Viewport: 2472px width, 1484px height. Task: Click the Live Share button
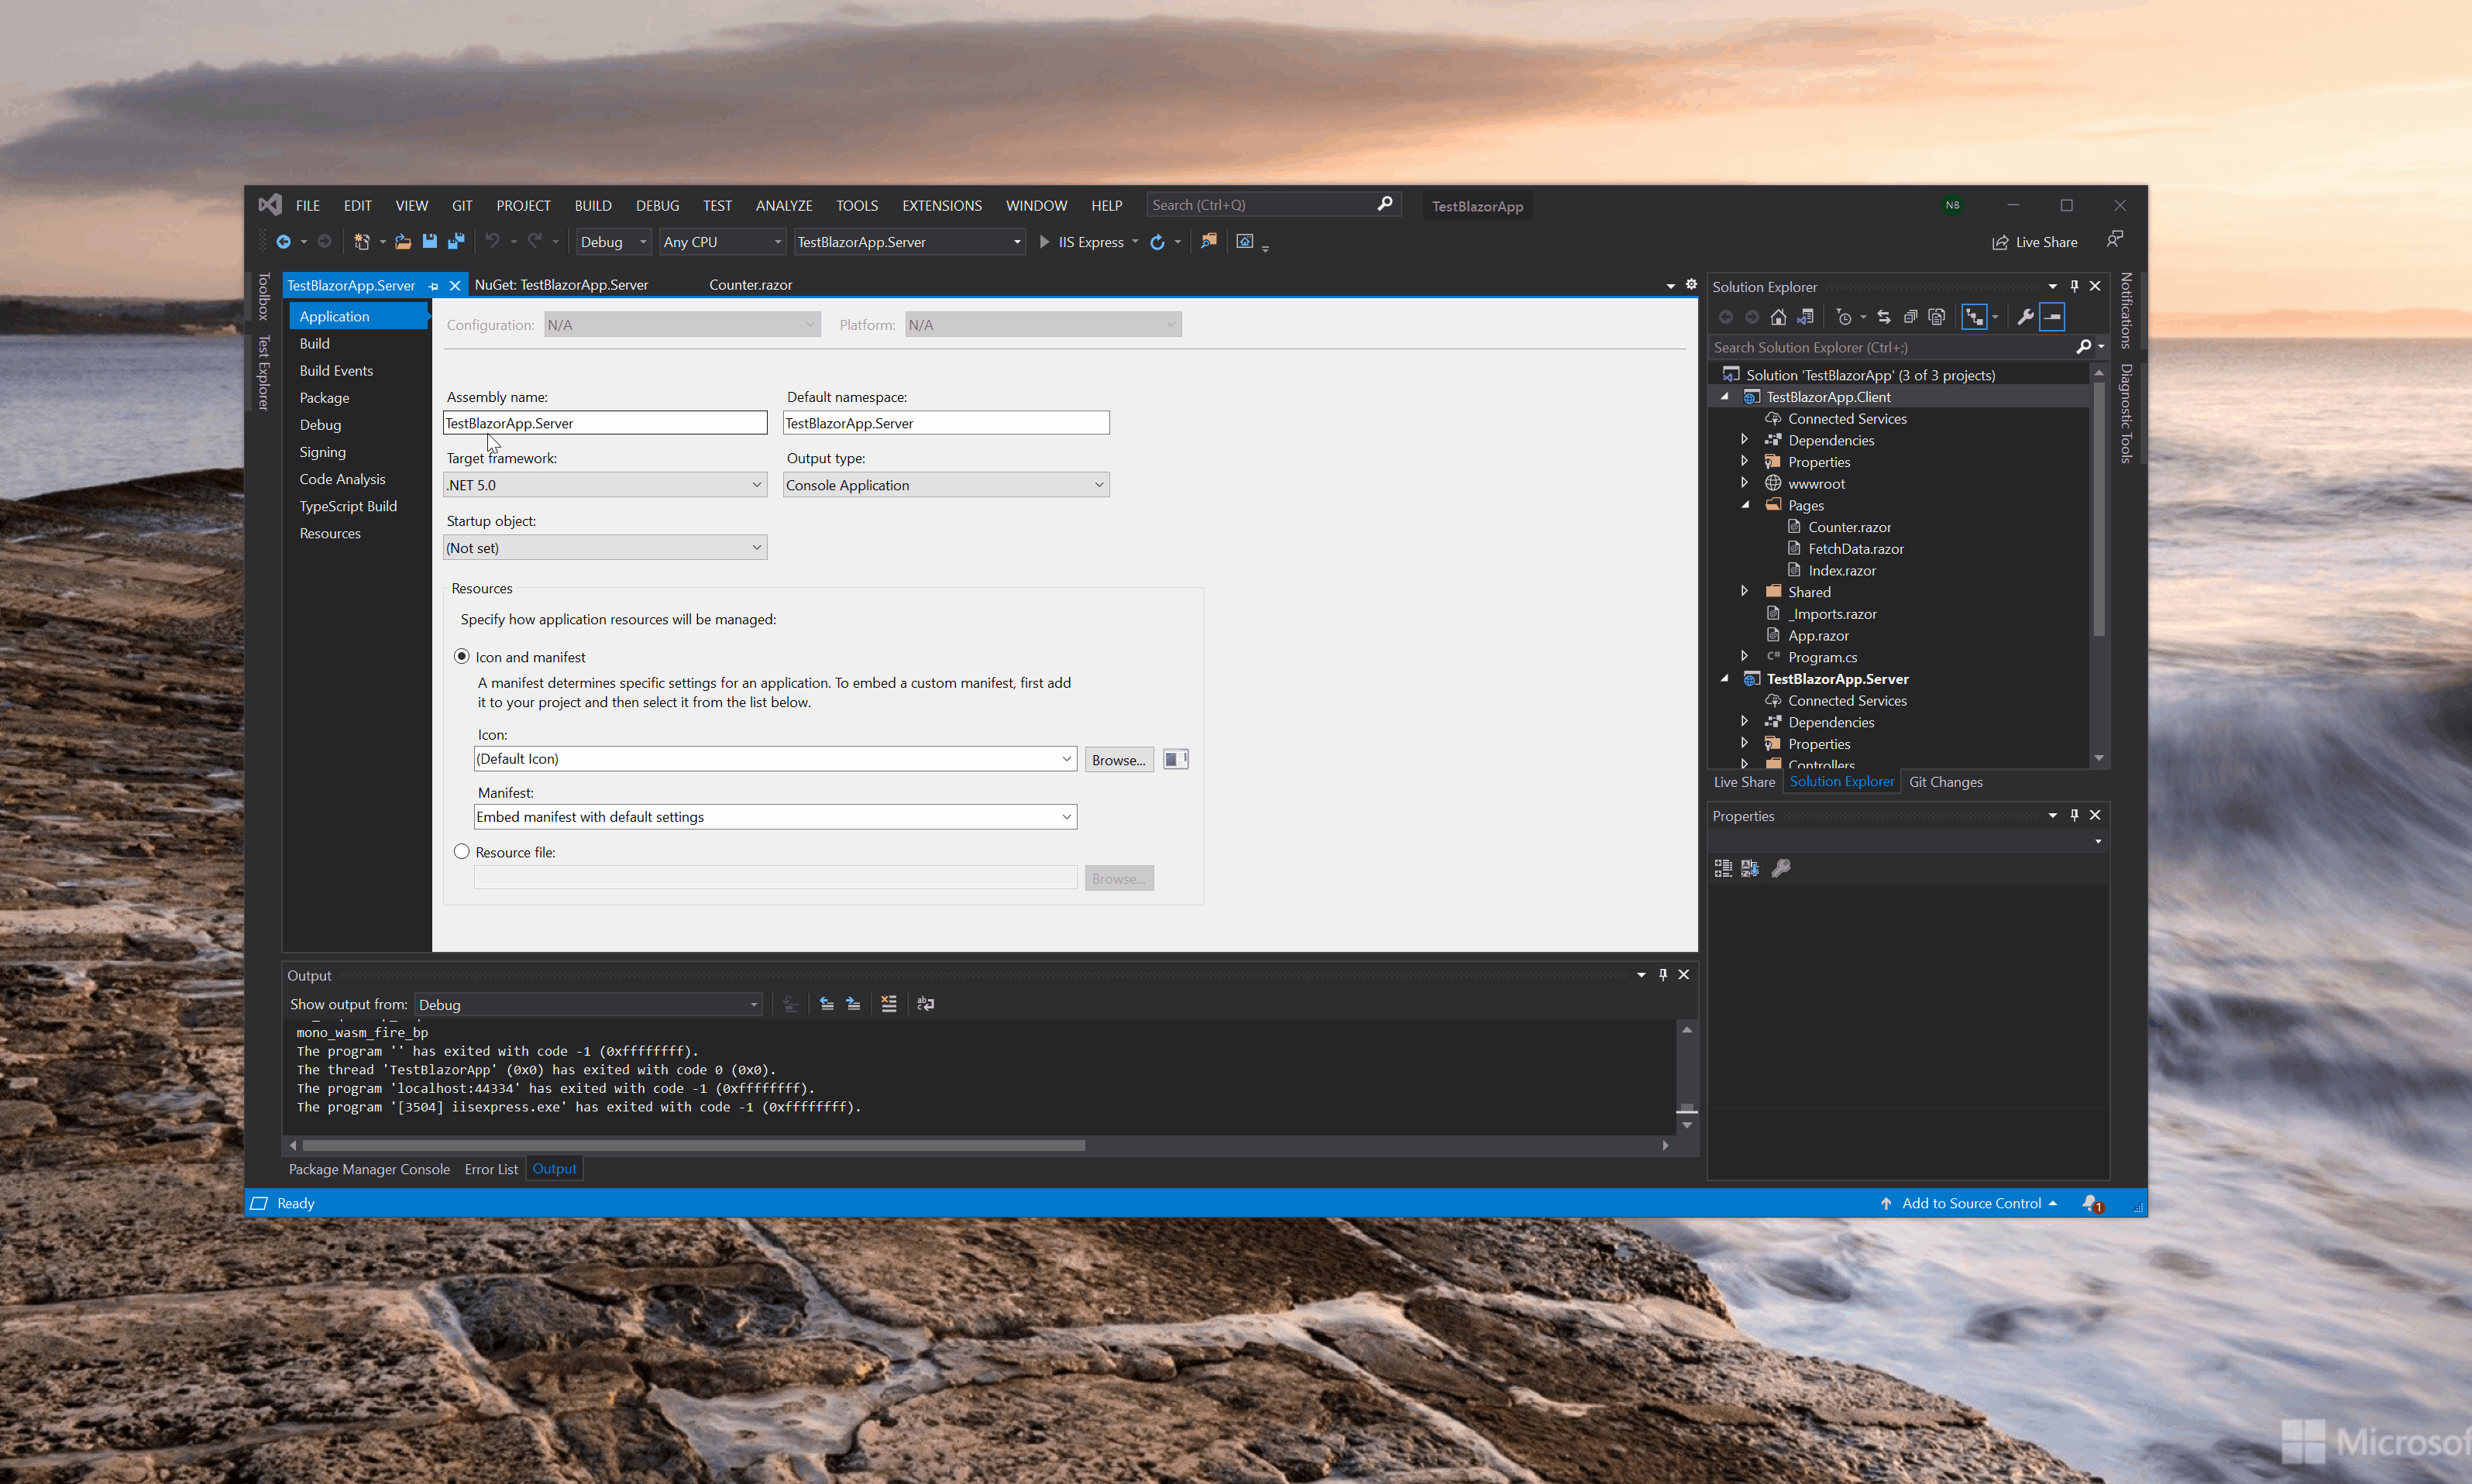click(2035, 242)
